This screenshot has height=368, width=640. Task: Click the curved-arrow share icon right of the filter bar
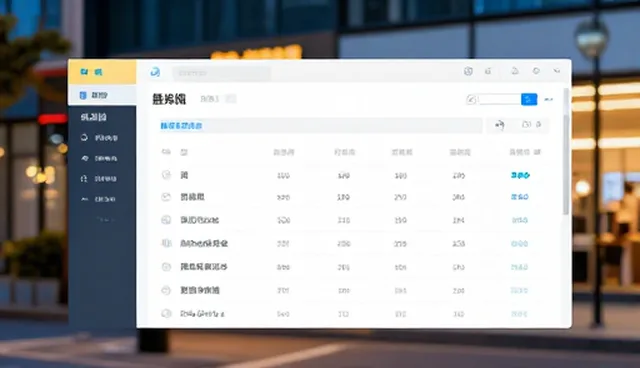[x=500, y=125]
